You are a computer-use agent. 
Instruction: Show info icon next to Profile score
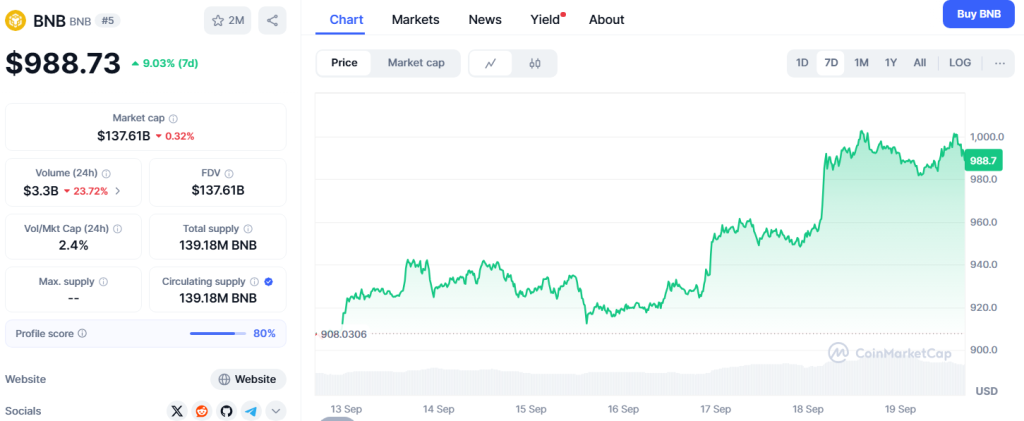(x=82, y=334)
